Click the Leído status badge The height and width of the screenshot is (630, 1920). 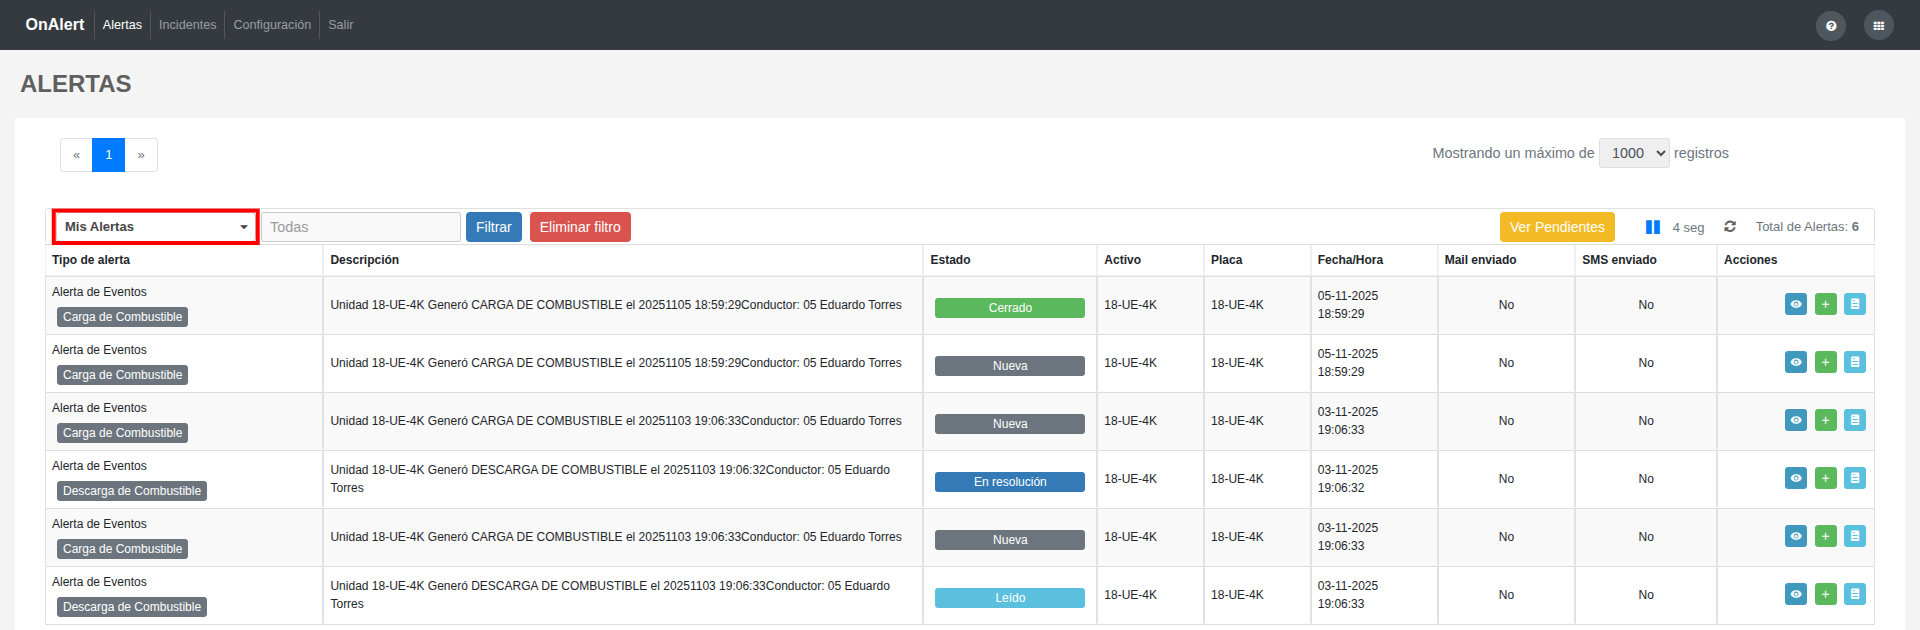pos(1010,598)
